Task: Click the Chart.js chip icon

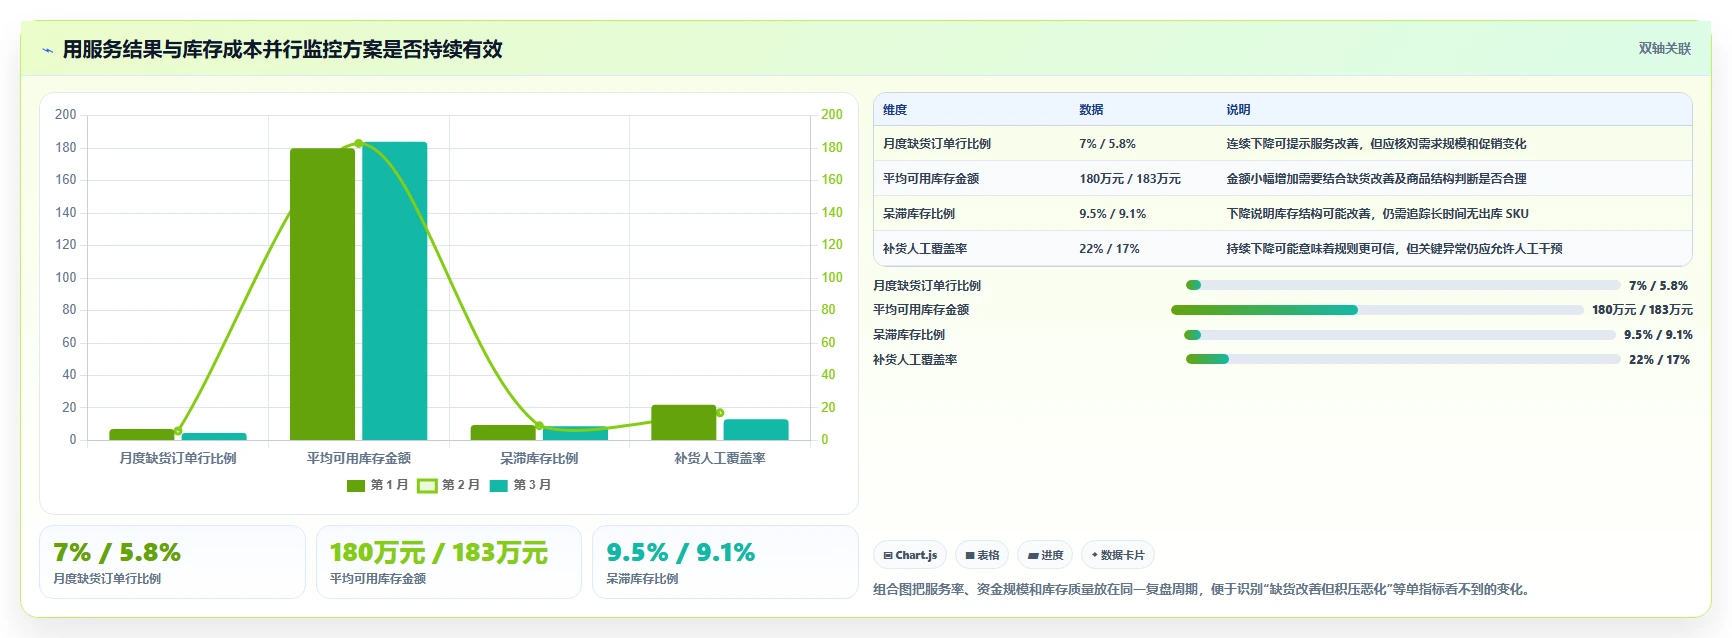Action: (x=888, y=555)
